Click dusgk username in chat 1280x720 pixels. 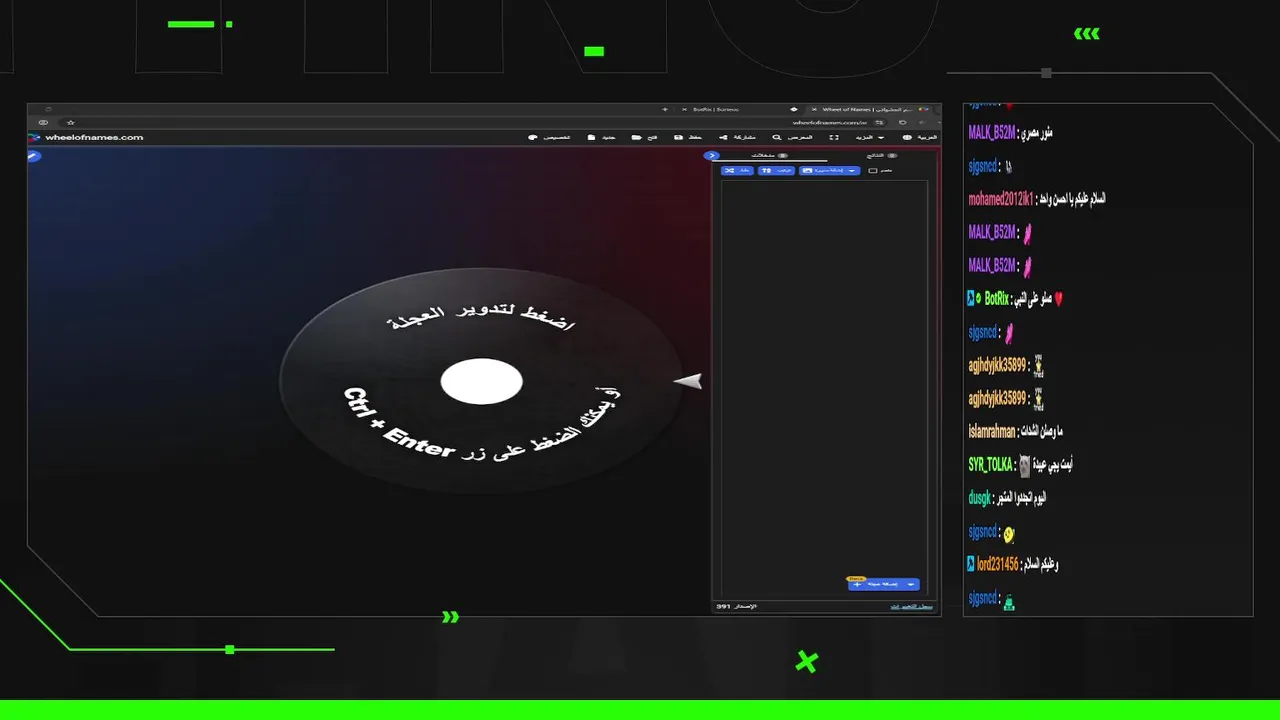979,498
